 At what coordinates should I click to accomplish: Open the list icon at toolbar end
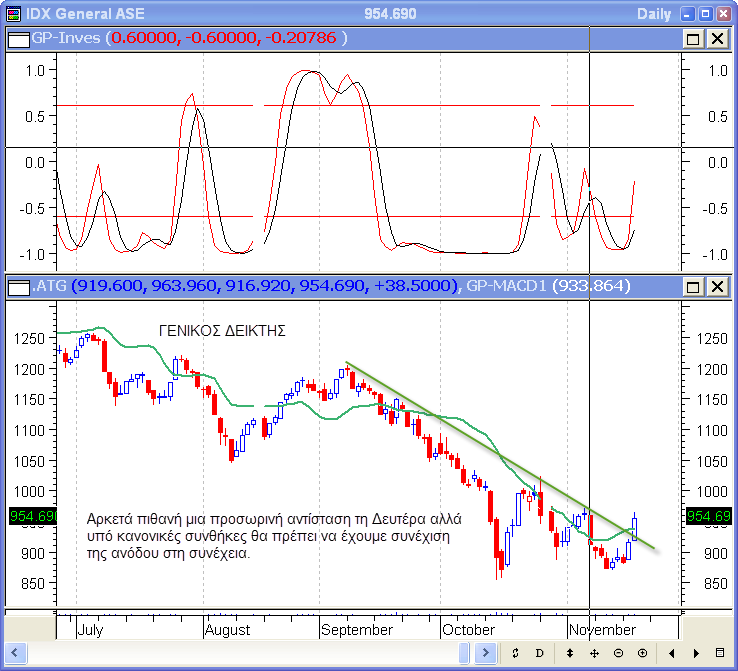720,653
